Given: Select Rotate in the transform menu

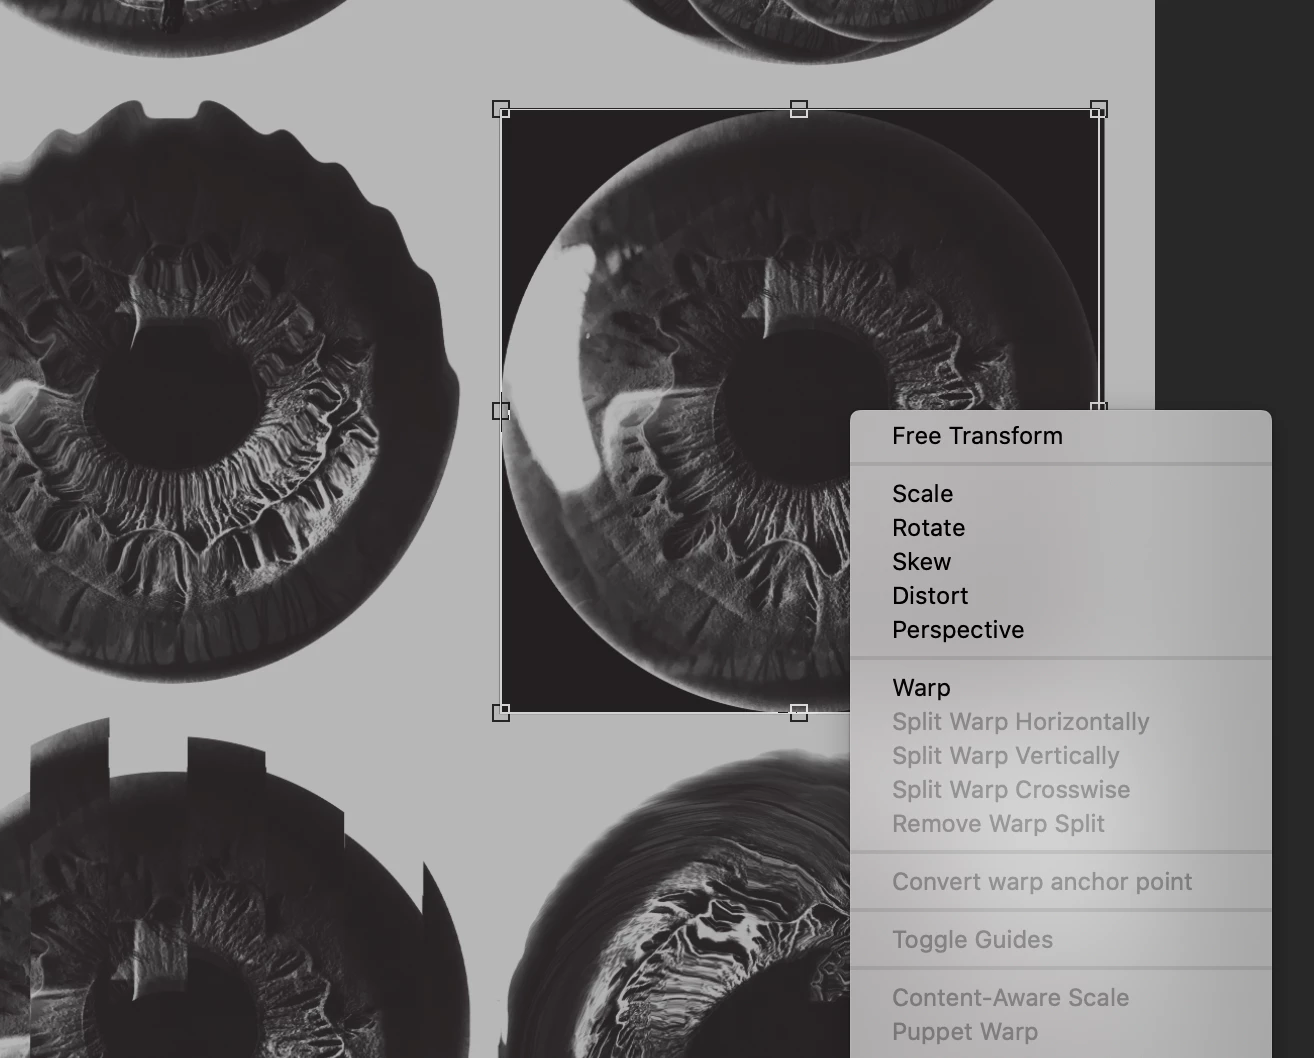Looking at the screenshot, I should point(1060,528).
